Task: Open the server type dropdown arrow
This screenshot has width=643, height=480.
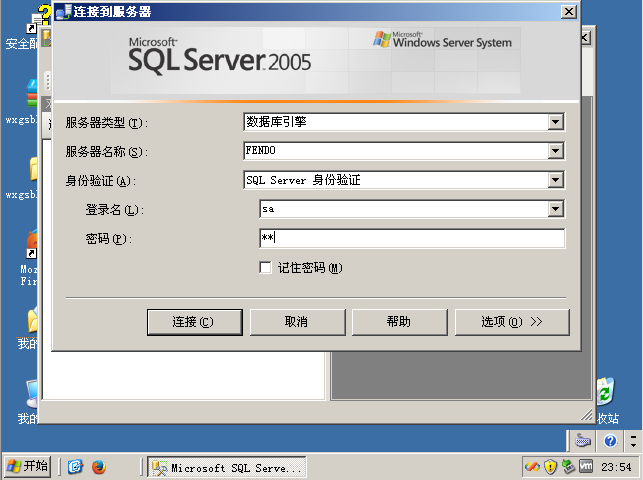Action: 555,122
